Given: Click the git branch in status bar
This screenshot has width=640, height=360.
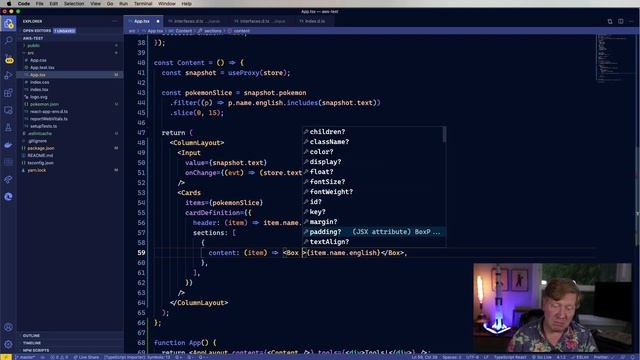Looking at the screenshot, I should coord(25,357).
